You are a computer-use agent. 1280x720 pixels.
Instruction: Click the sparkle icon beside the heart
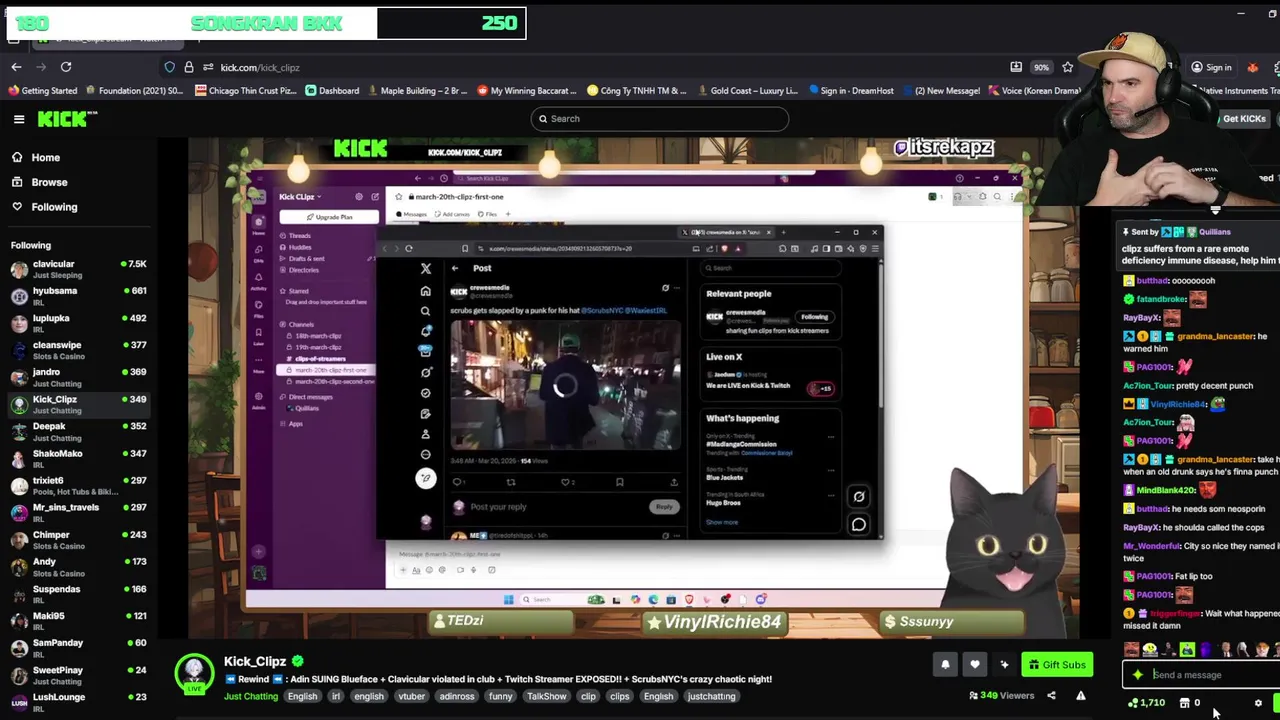coord(1004,665)
